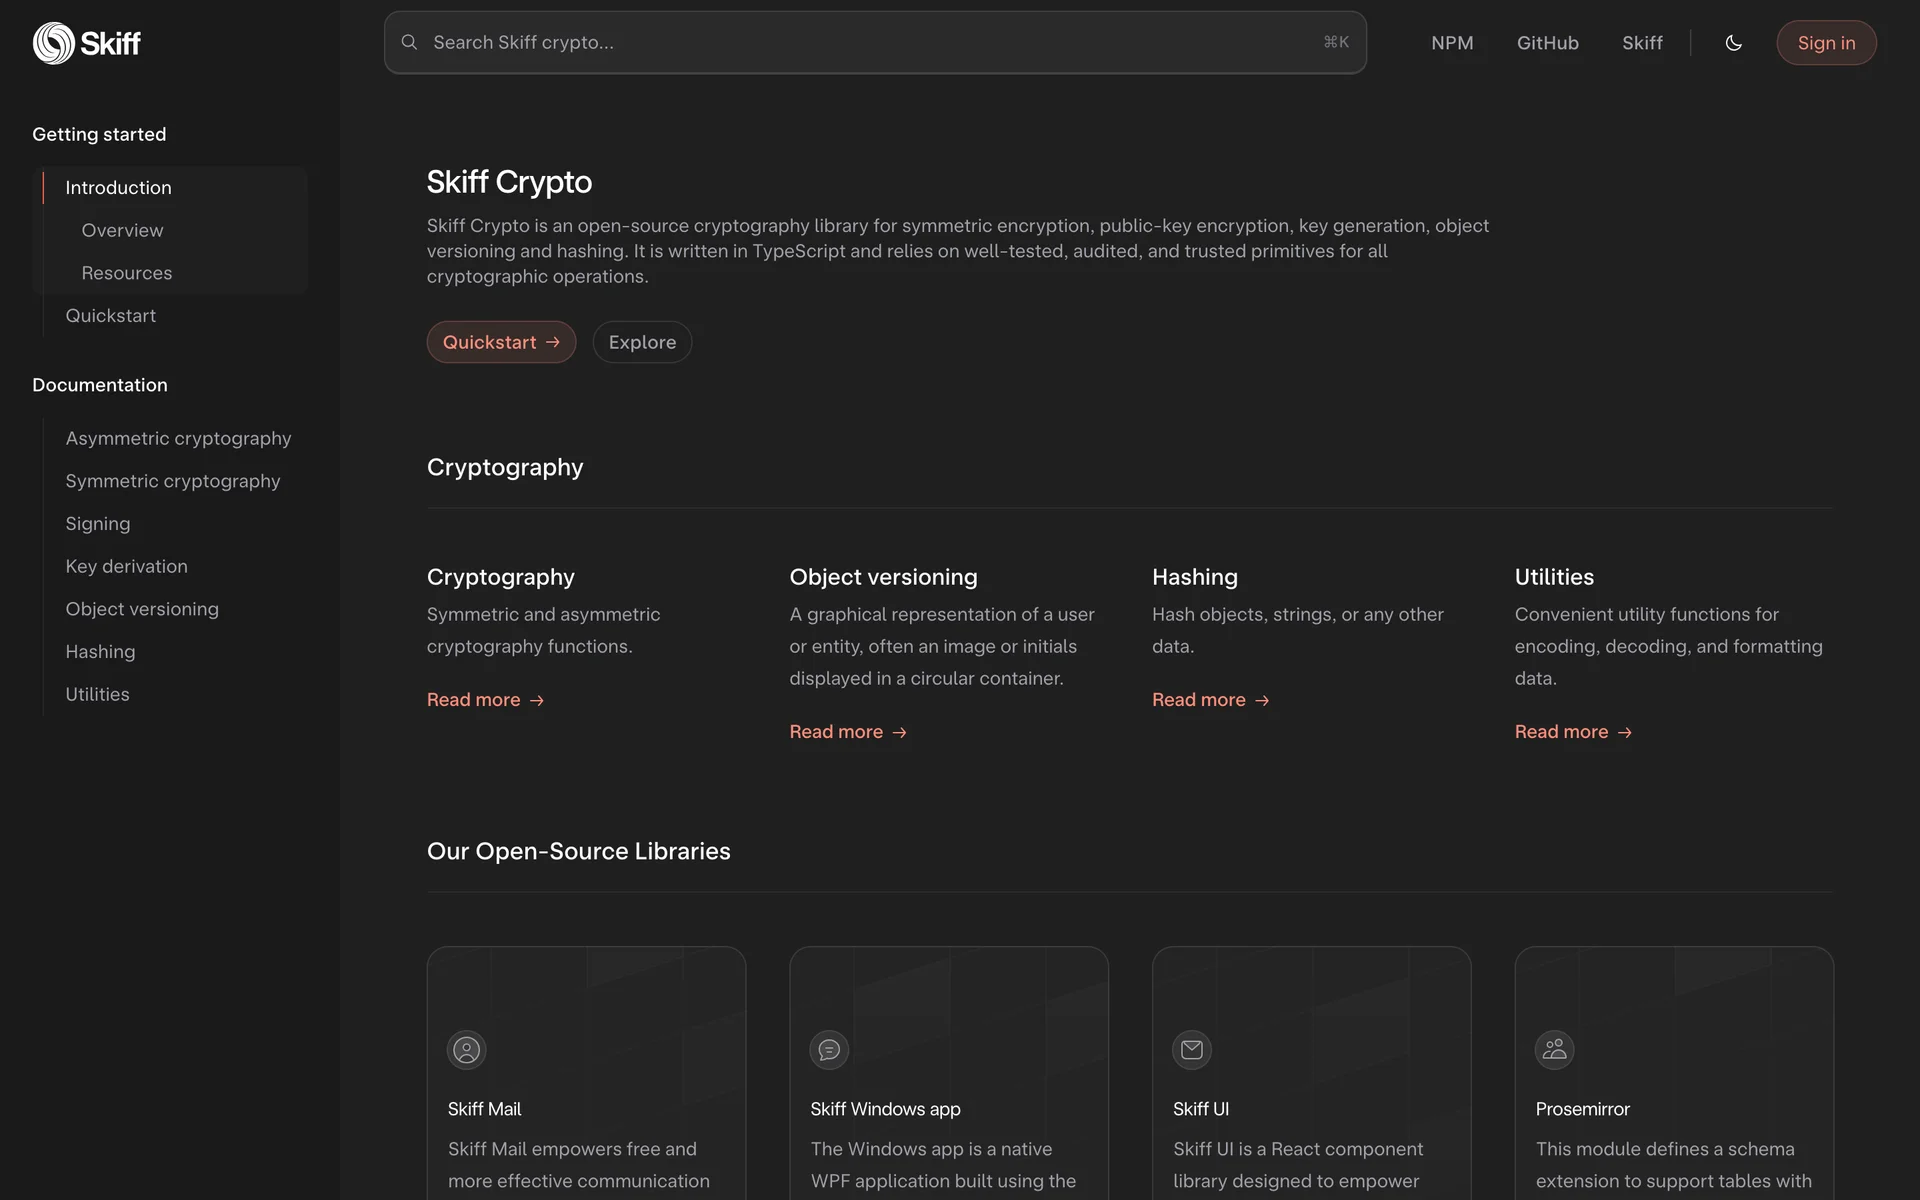Click the Sign in button
The width and height of the screenshot is (1920, 1200).
[x=1825, y=43]
